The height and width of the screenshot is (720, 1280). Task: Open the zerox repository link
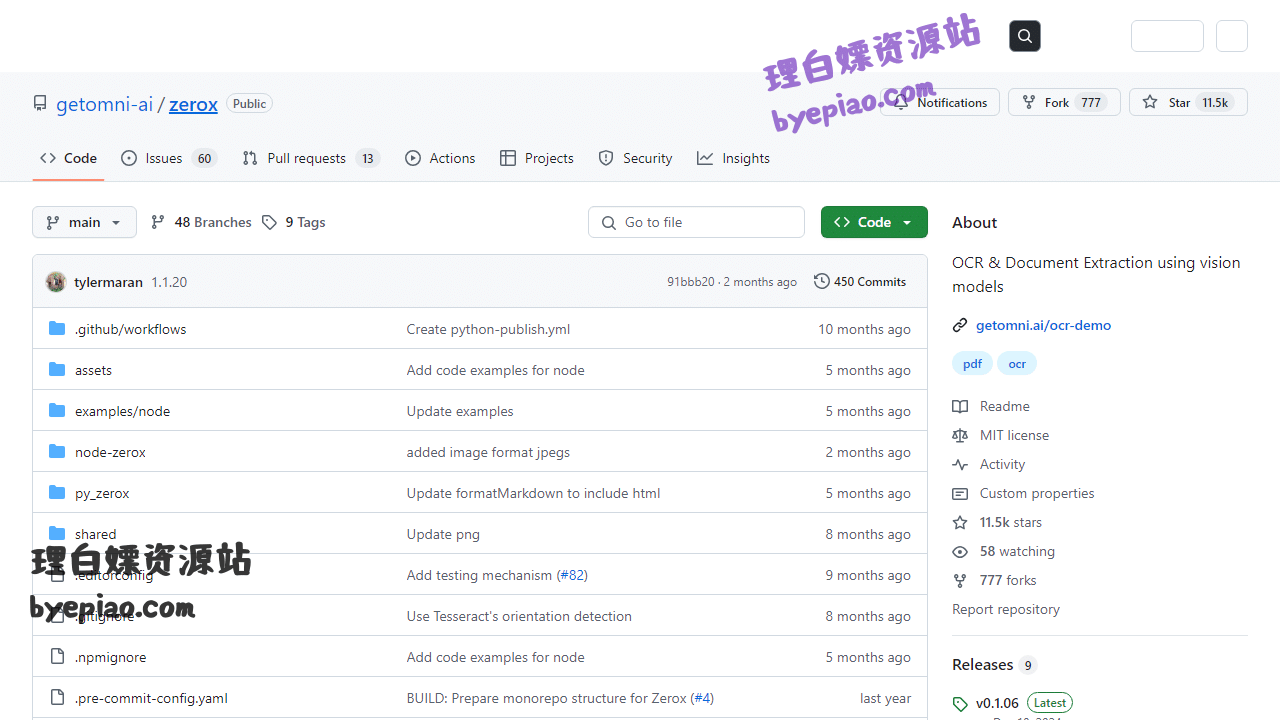pyautogui.click(x=193, y=104)
